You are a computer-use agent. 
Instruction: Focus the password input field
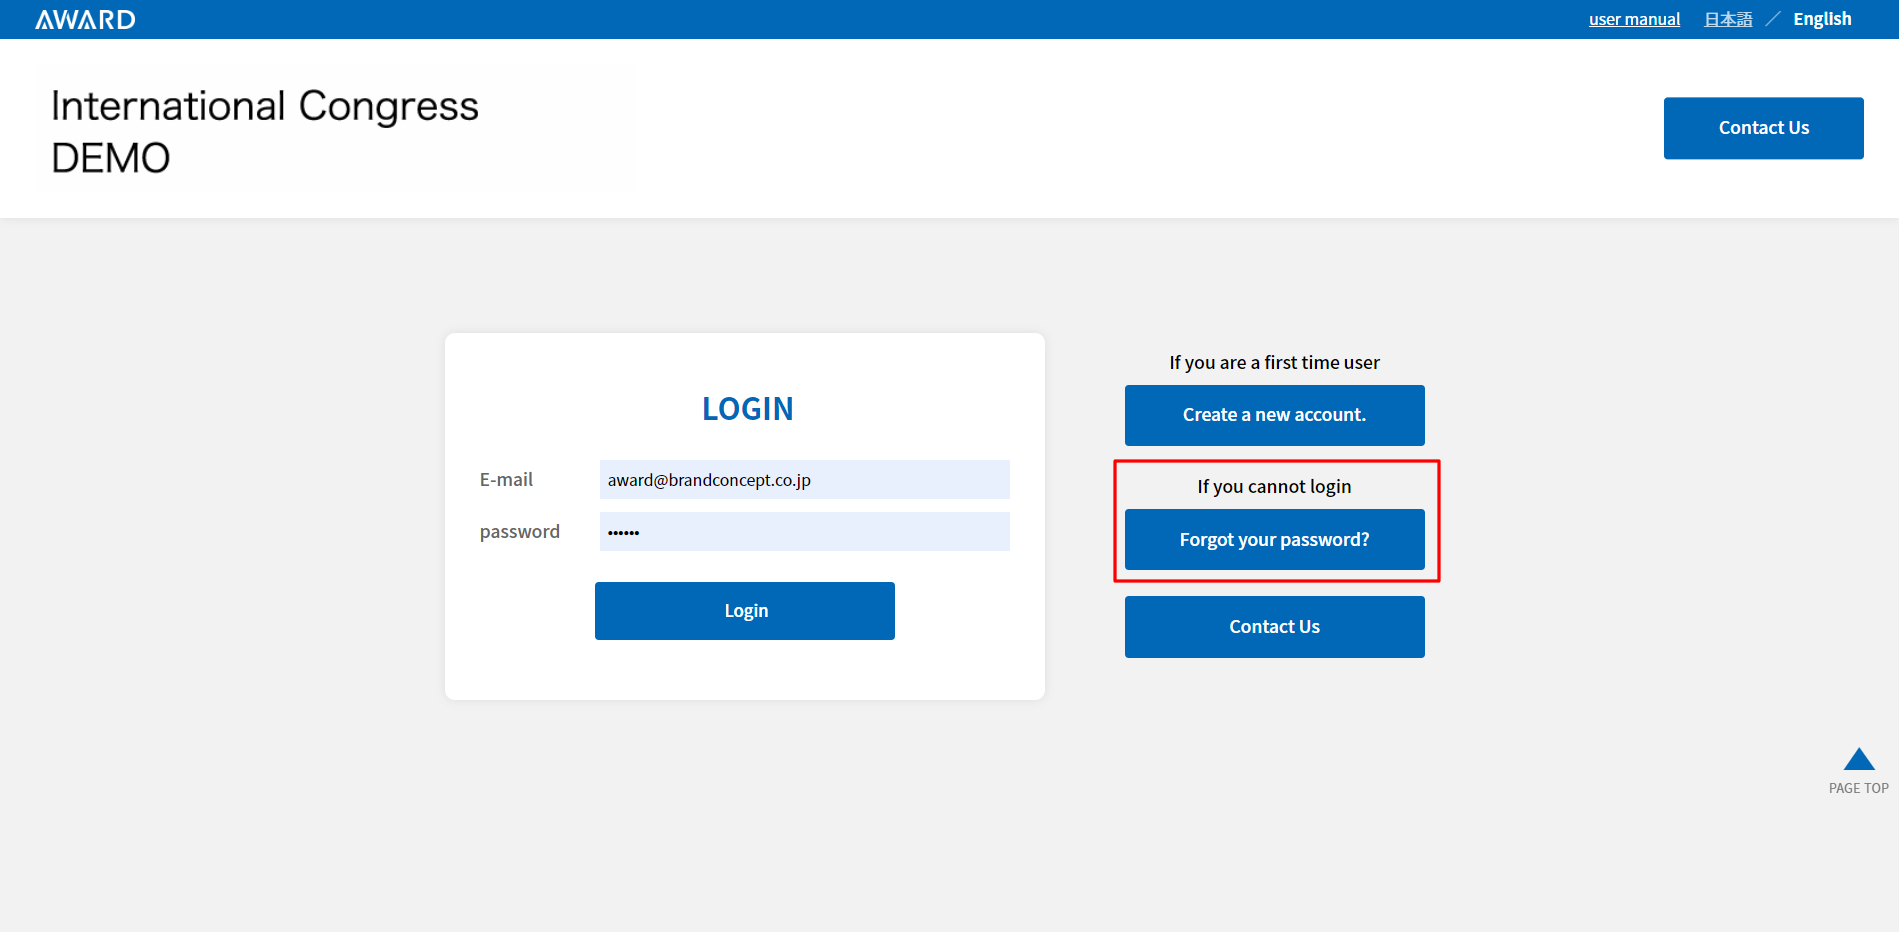coord(805,532)
